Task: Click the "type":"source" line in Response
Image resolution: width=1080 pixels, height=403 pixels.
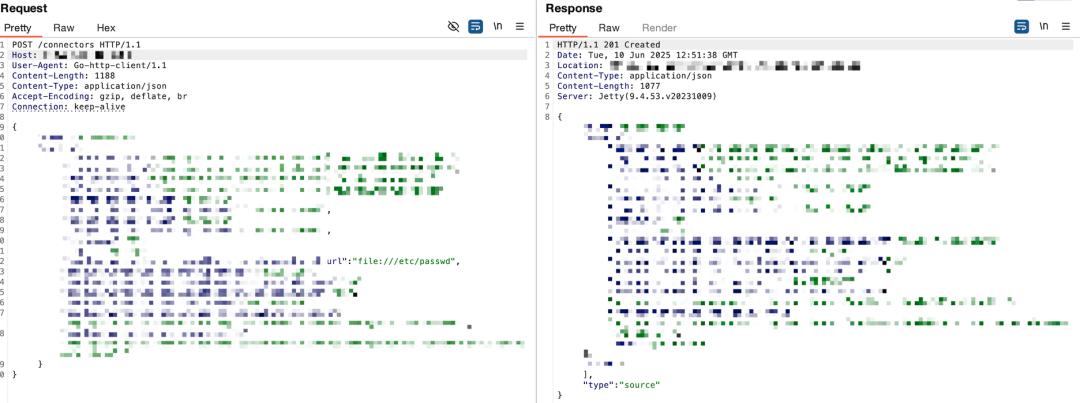Action: (x=621, y=384)
